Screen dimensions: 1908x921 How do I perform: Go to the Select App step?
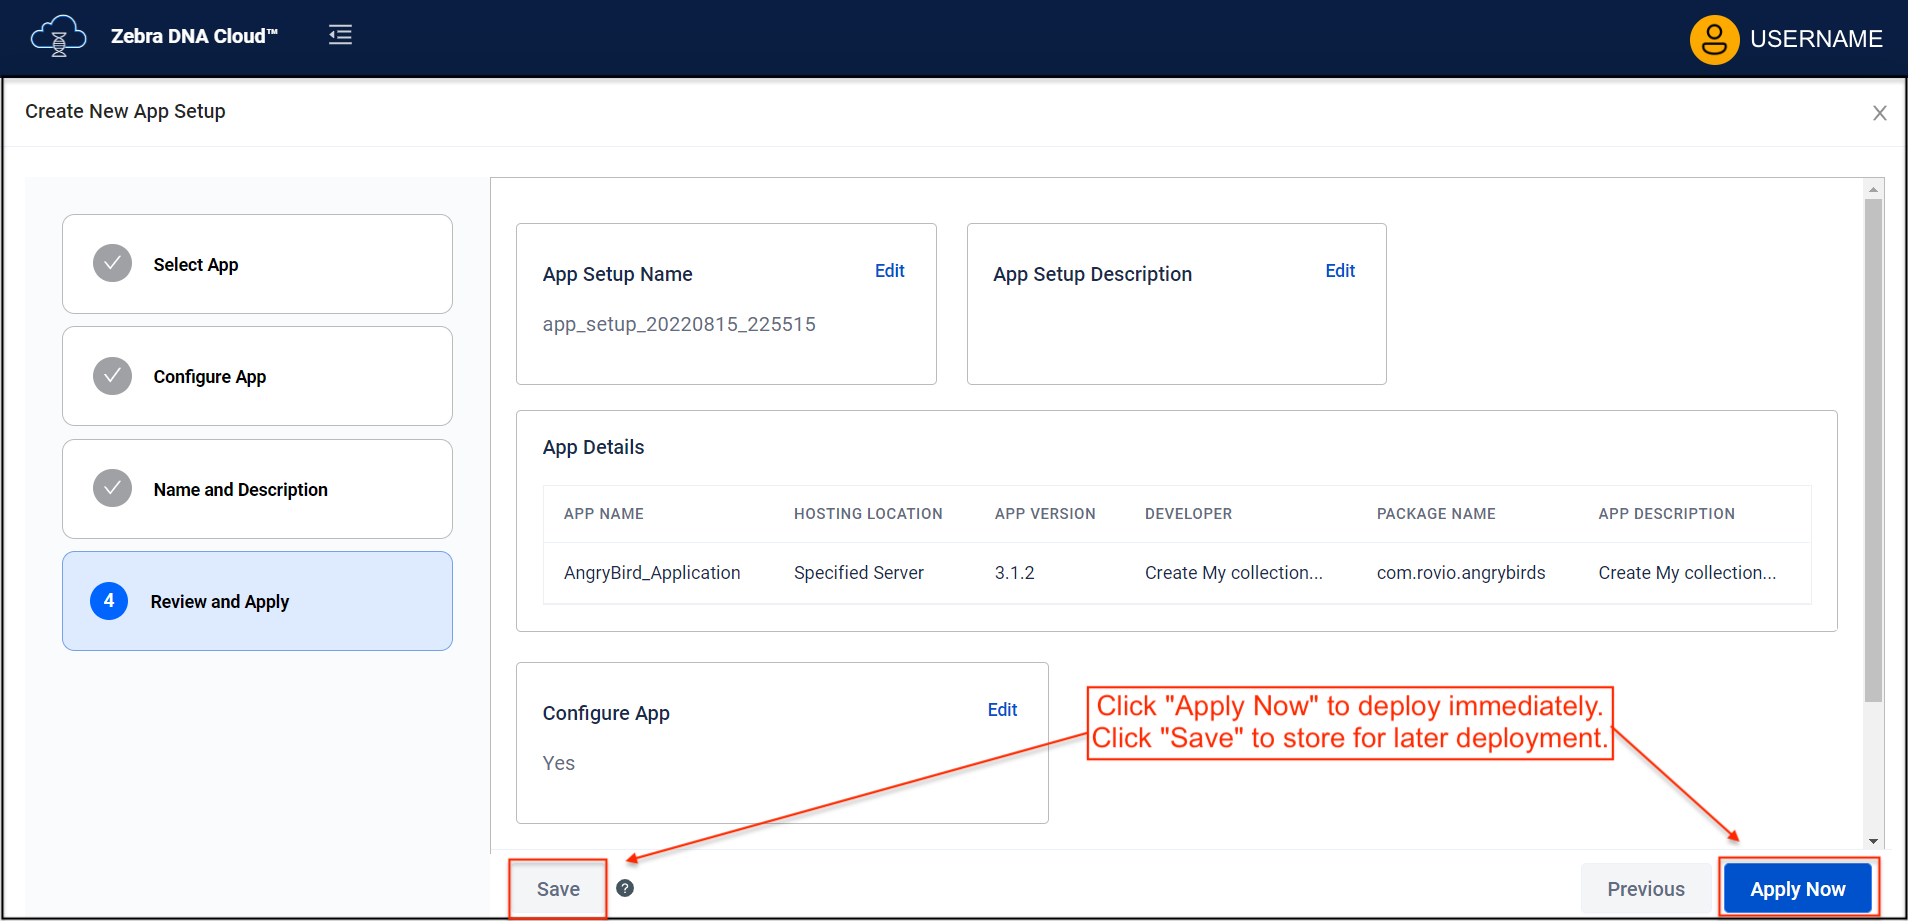point(257,264)
